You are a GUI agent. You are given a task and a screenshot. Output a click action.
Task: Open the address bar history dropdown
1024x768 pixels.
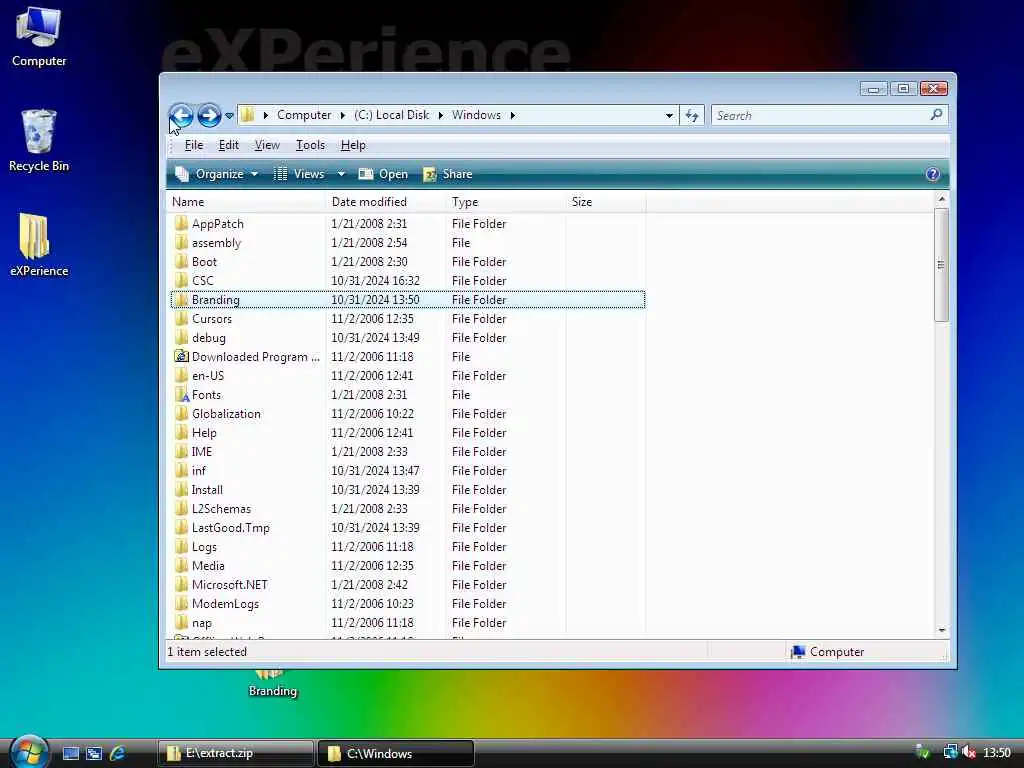pyautogui.click(x=669, y=116)
